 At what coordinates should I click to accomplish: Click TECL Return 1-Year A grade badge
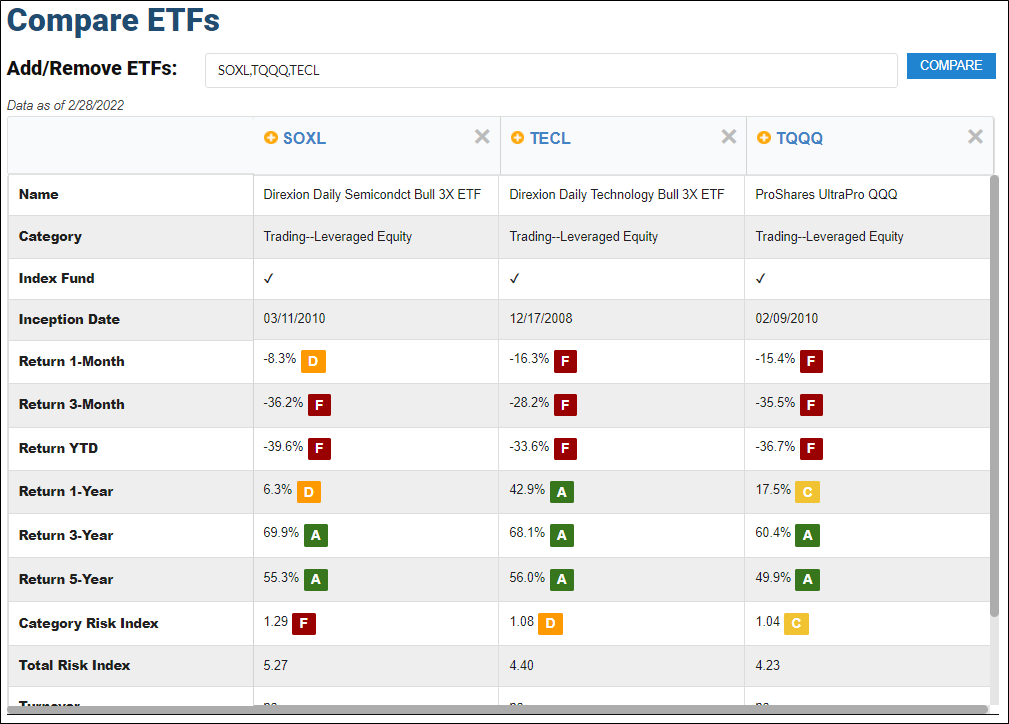(x=562, y=492)
